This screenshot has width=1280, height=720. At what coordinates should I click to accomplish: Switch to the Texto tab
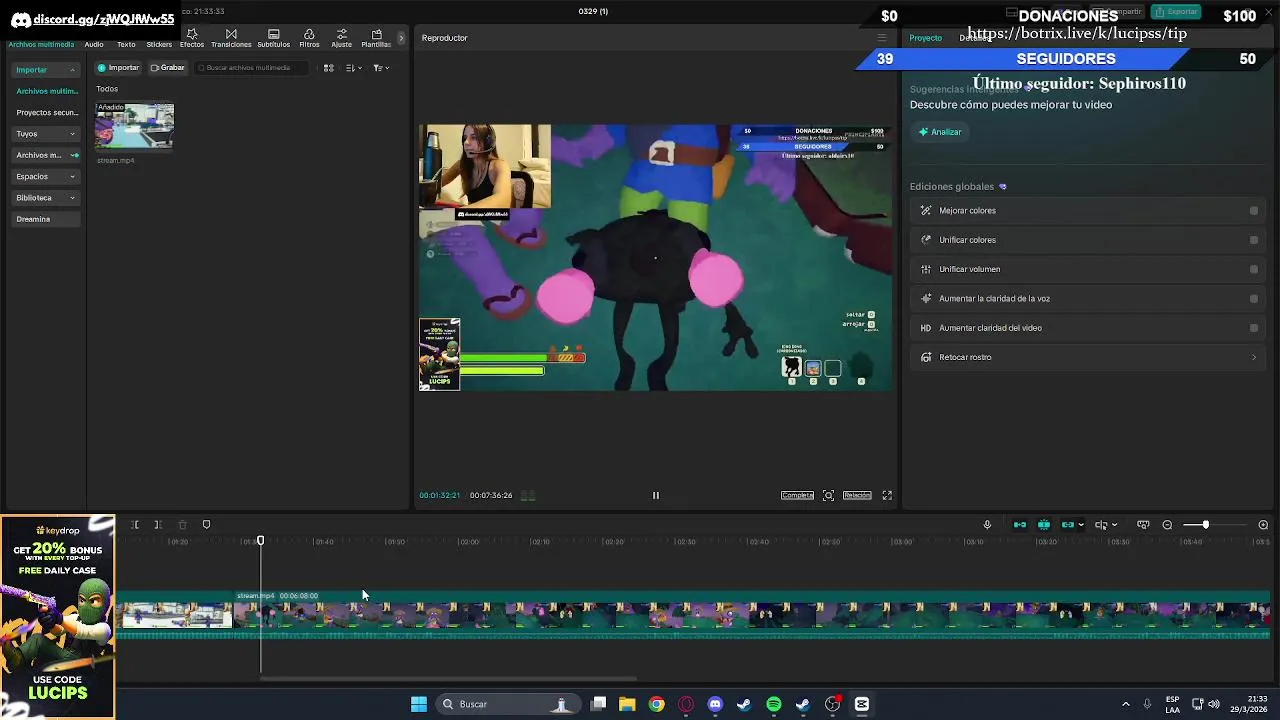point(126,44)
